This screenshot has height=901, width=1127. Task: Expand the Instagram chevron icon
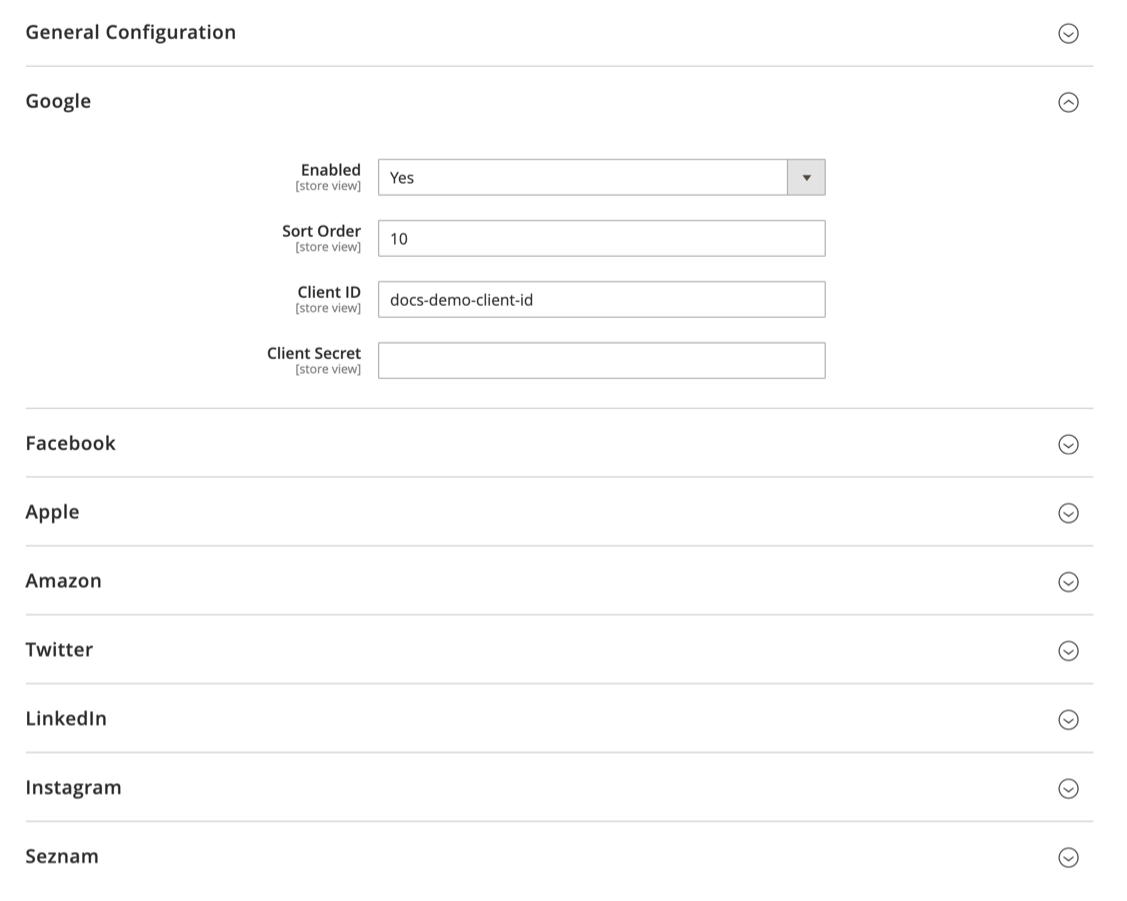click(1068, 789)
